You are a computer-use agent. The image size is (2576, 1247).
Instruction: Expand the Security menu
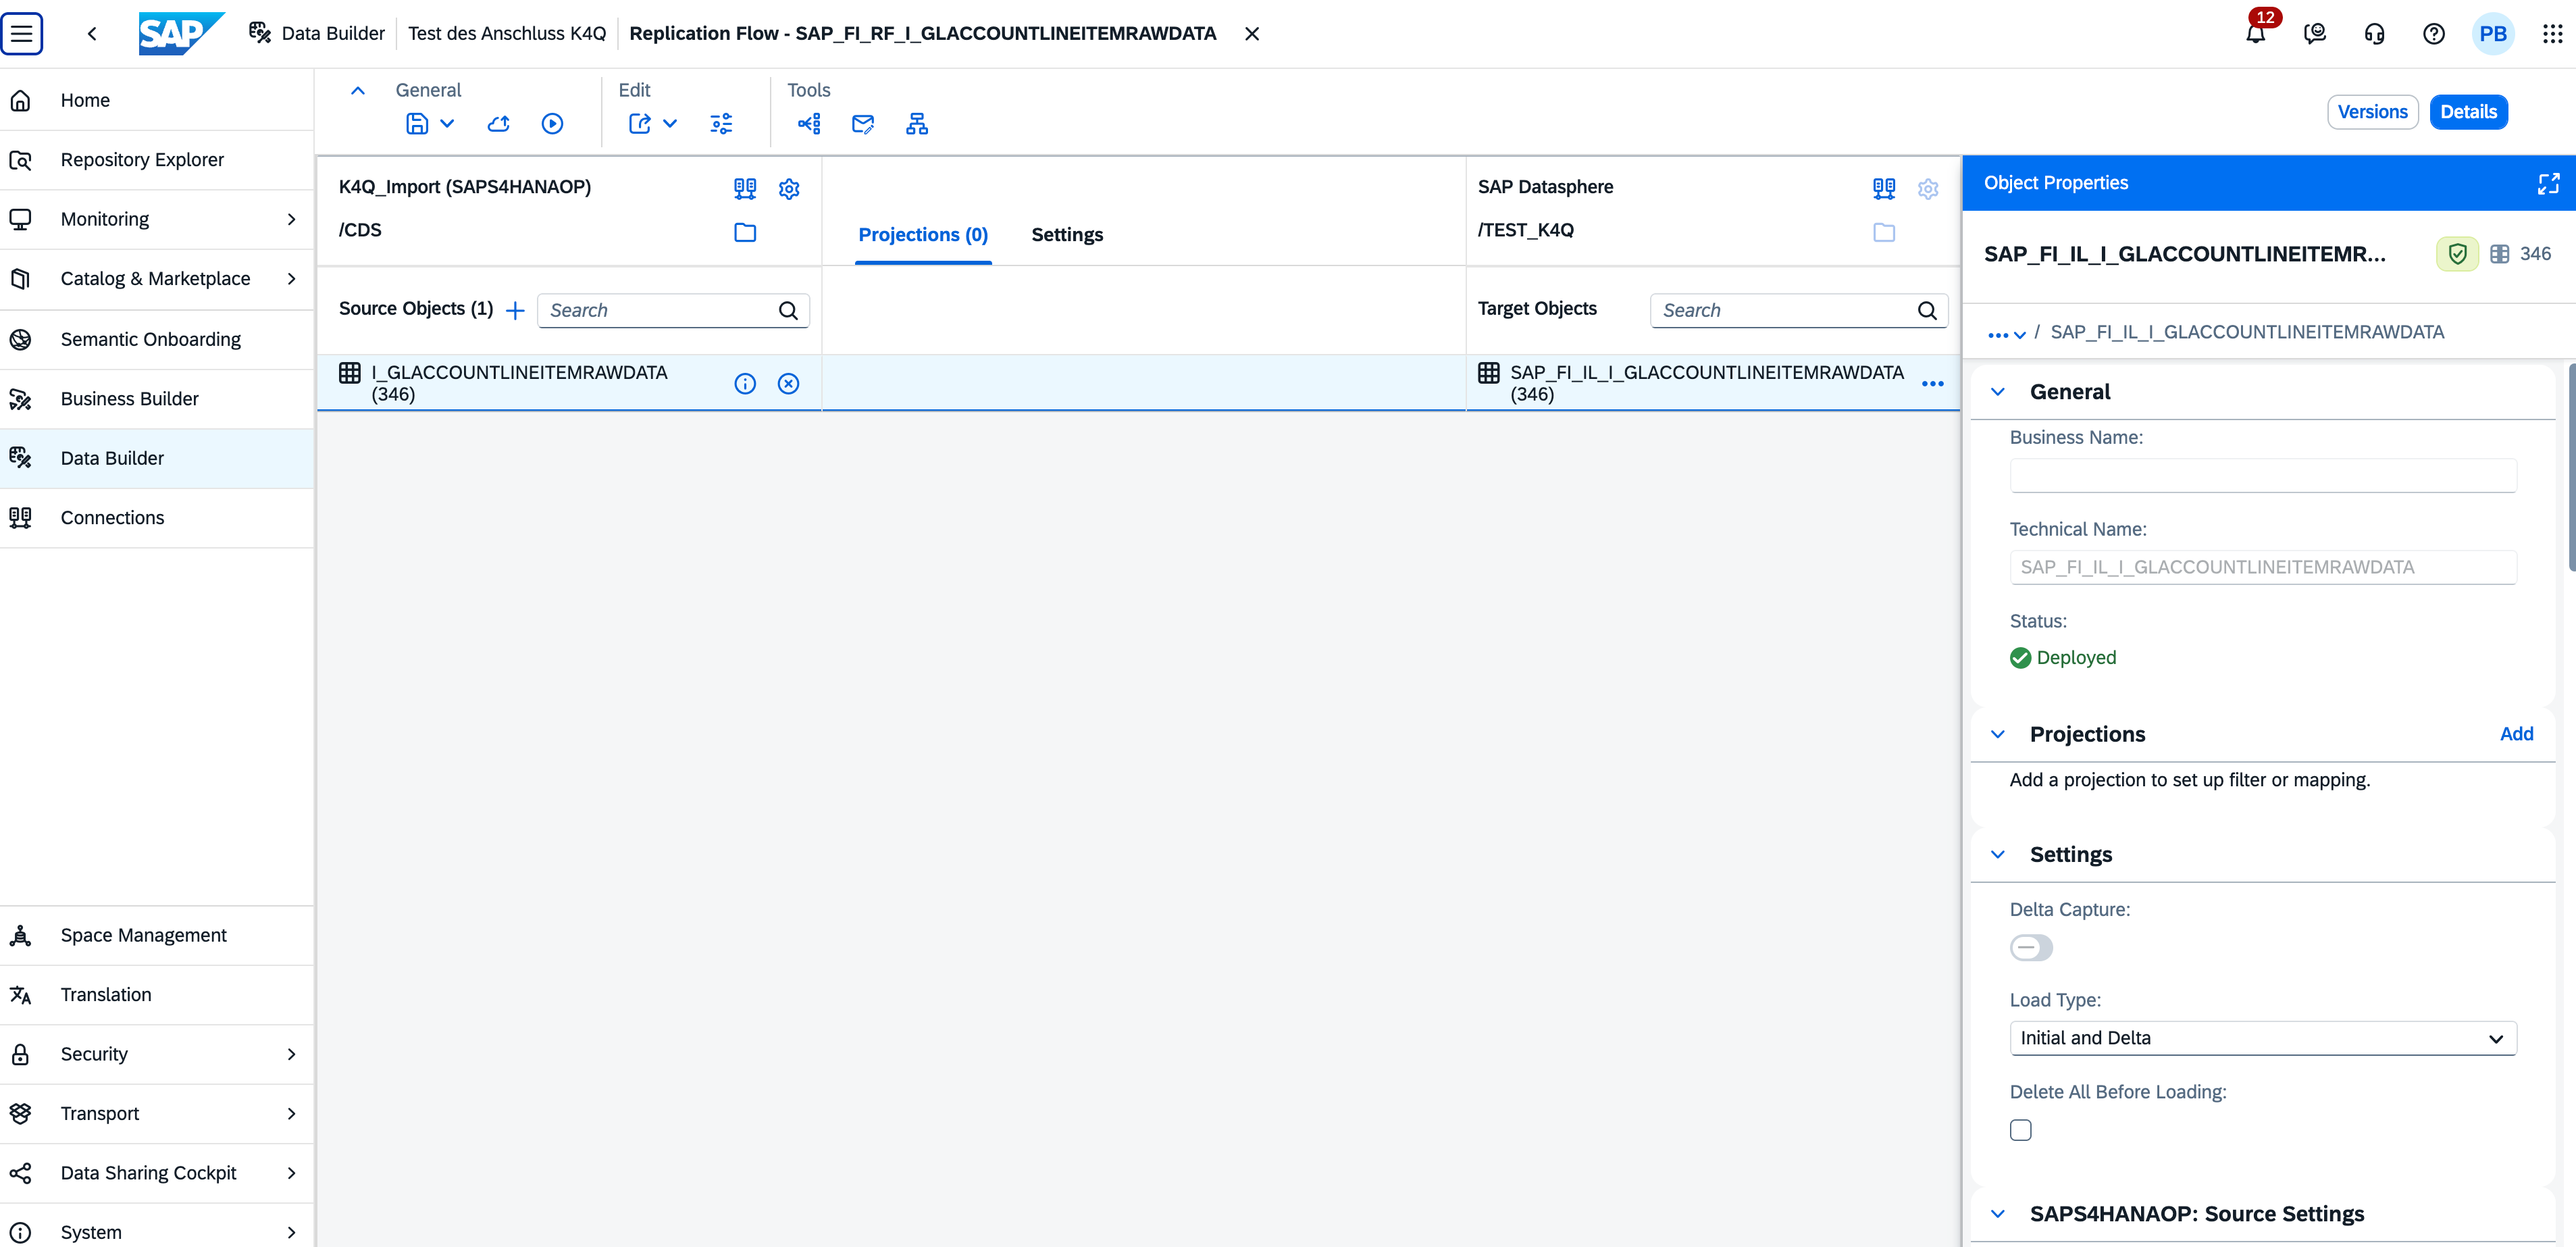[291, 1054]
